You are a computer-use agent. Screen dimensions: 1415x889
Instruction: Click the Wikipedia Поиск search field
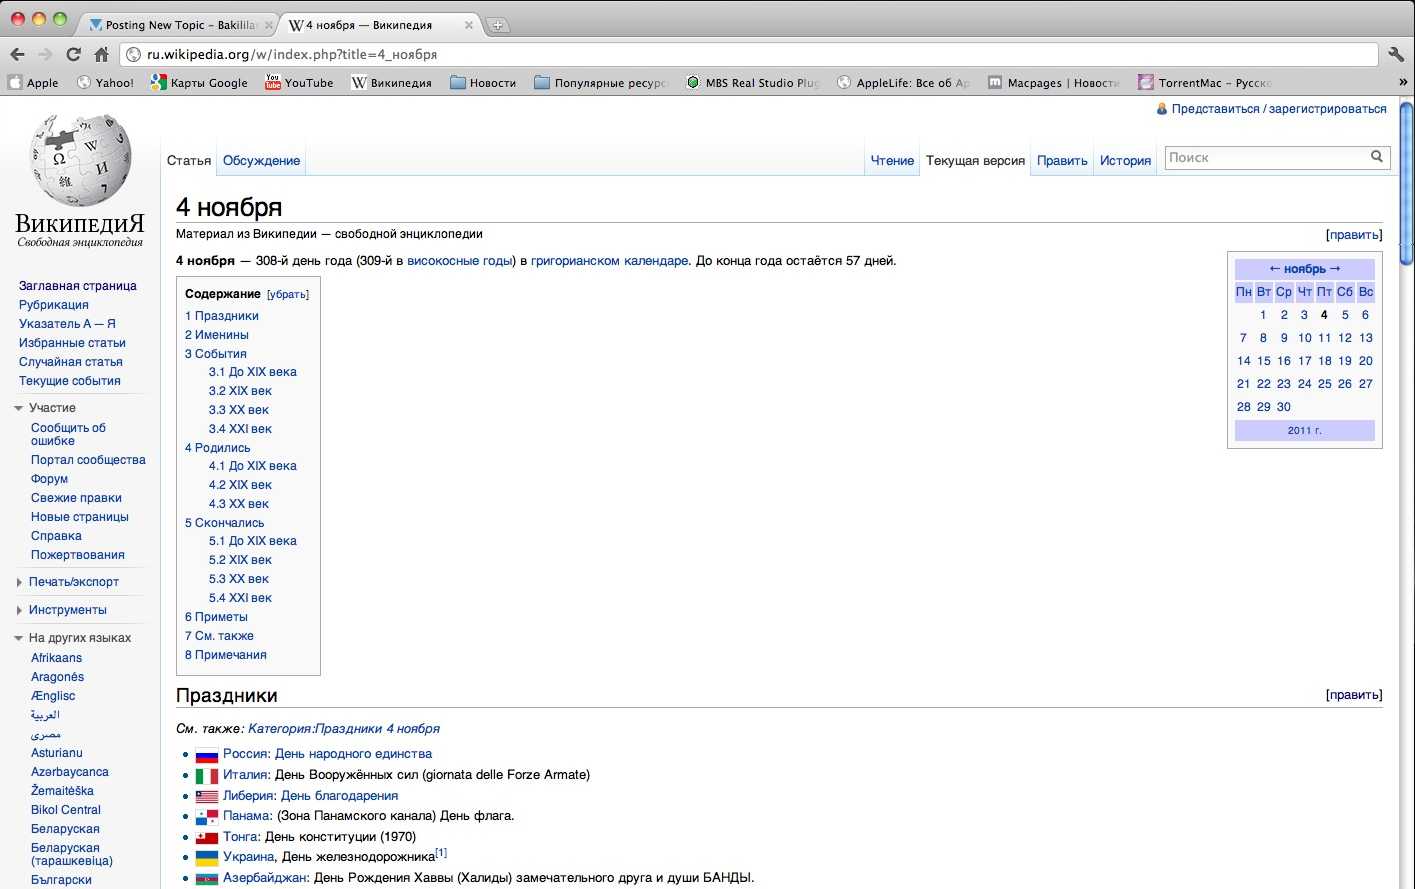[x=1265, y=158]
